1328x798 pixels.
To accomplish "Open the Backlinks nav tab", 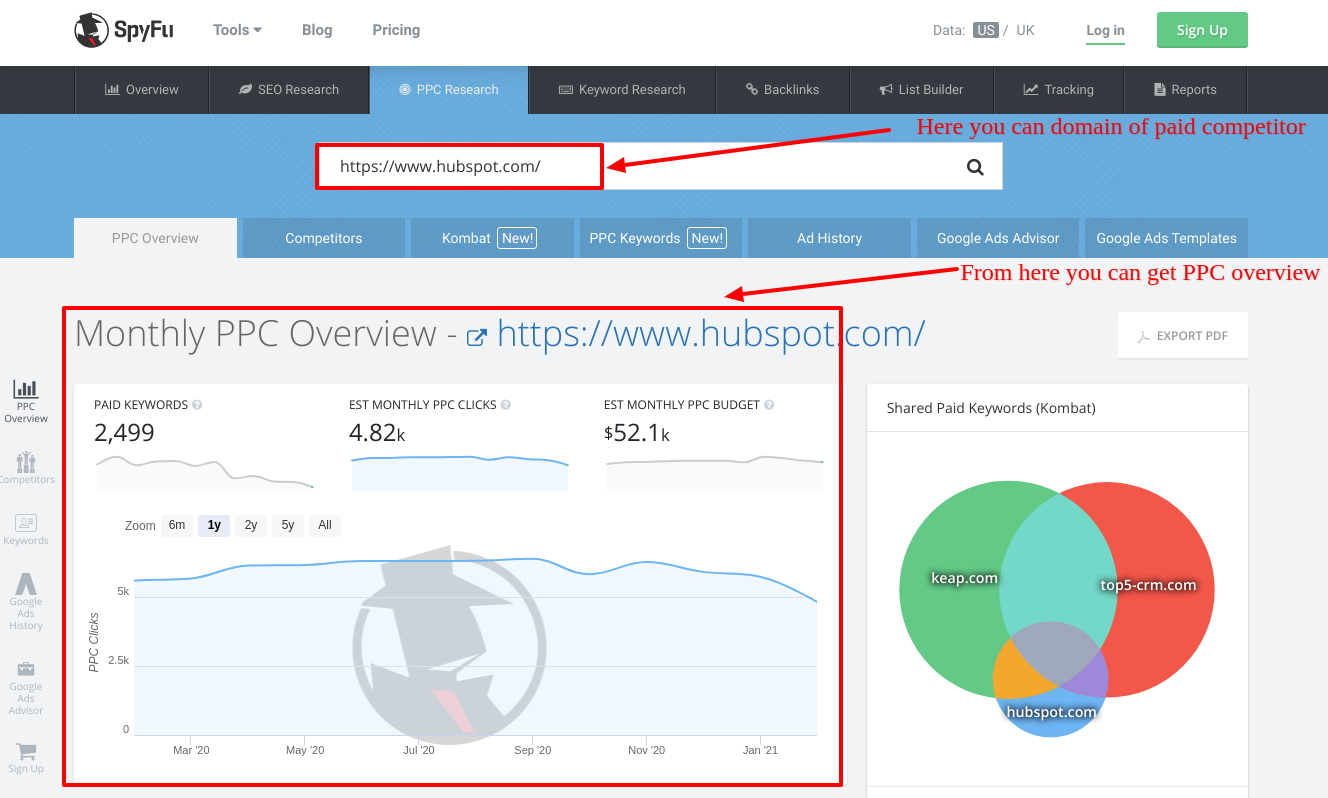I will click(783, 90).
